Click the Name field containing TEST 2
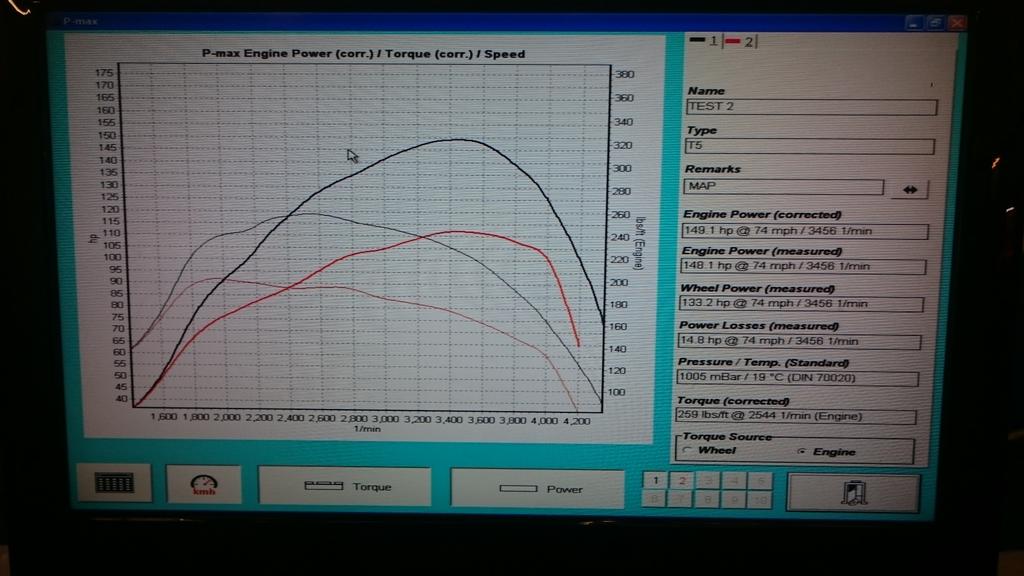This screenshot has height=576, width=1024. (x=811, y=106)
